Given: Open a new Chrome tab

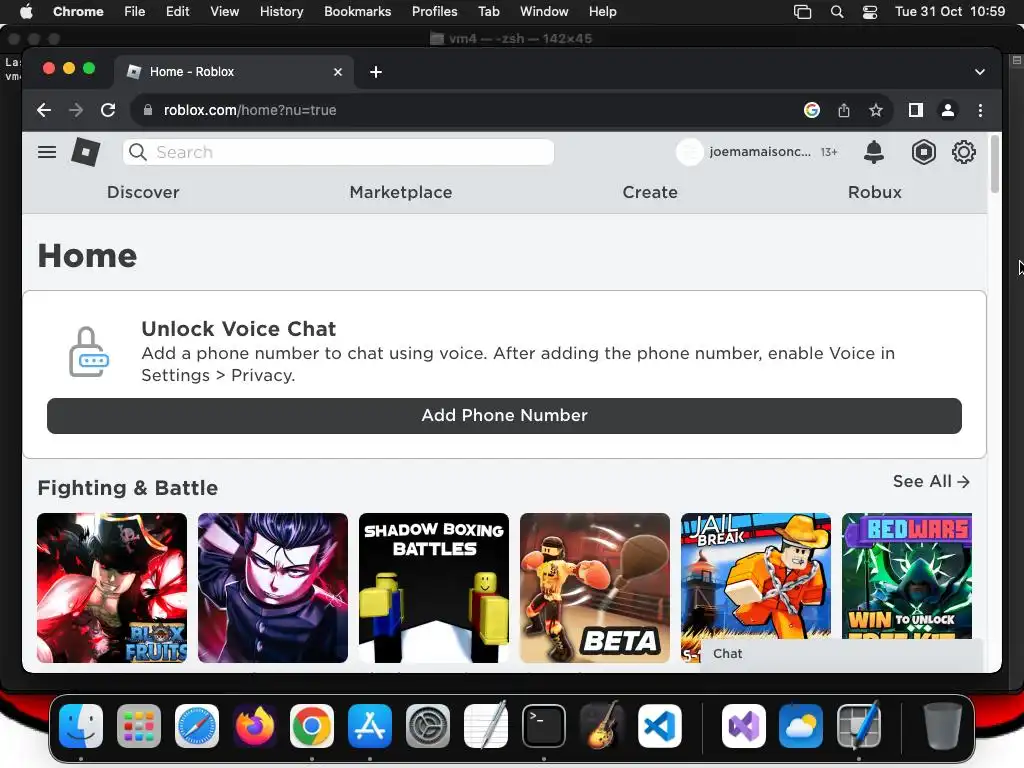Looking at the screenshot, I should (x=376, y=72).
